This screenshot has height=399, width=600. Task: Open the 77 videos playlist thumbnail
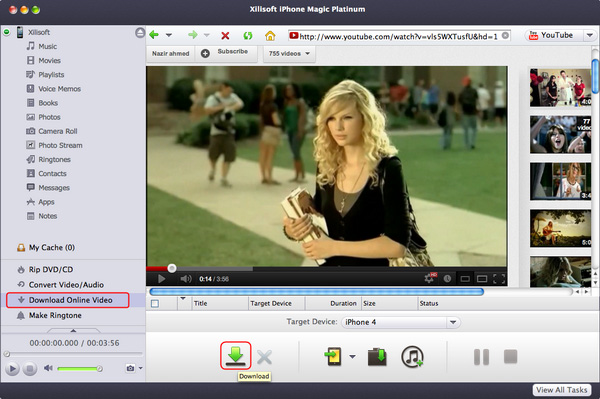[x=560, y=135]
